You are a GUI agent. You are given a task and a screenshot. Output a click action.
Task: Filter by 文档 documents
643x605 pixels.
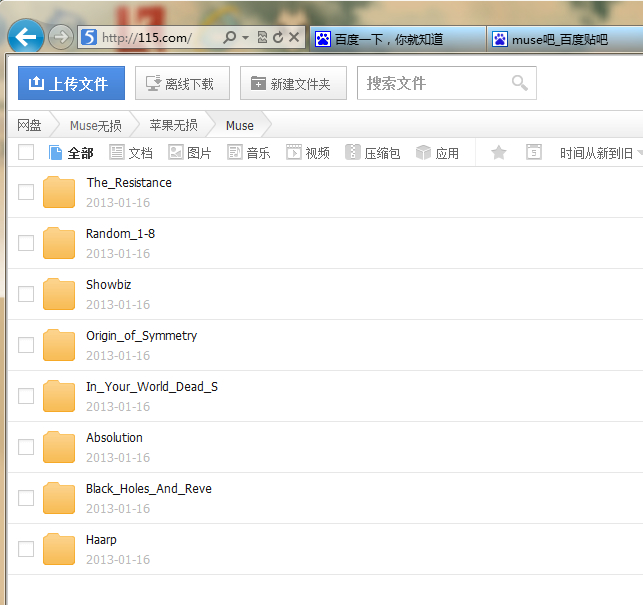[131, 153]
